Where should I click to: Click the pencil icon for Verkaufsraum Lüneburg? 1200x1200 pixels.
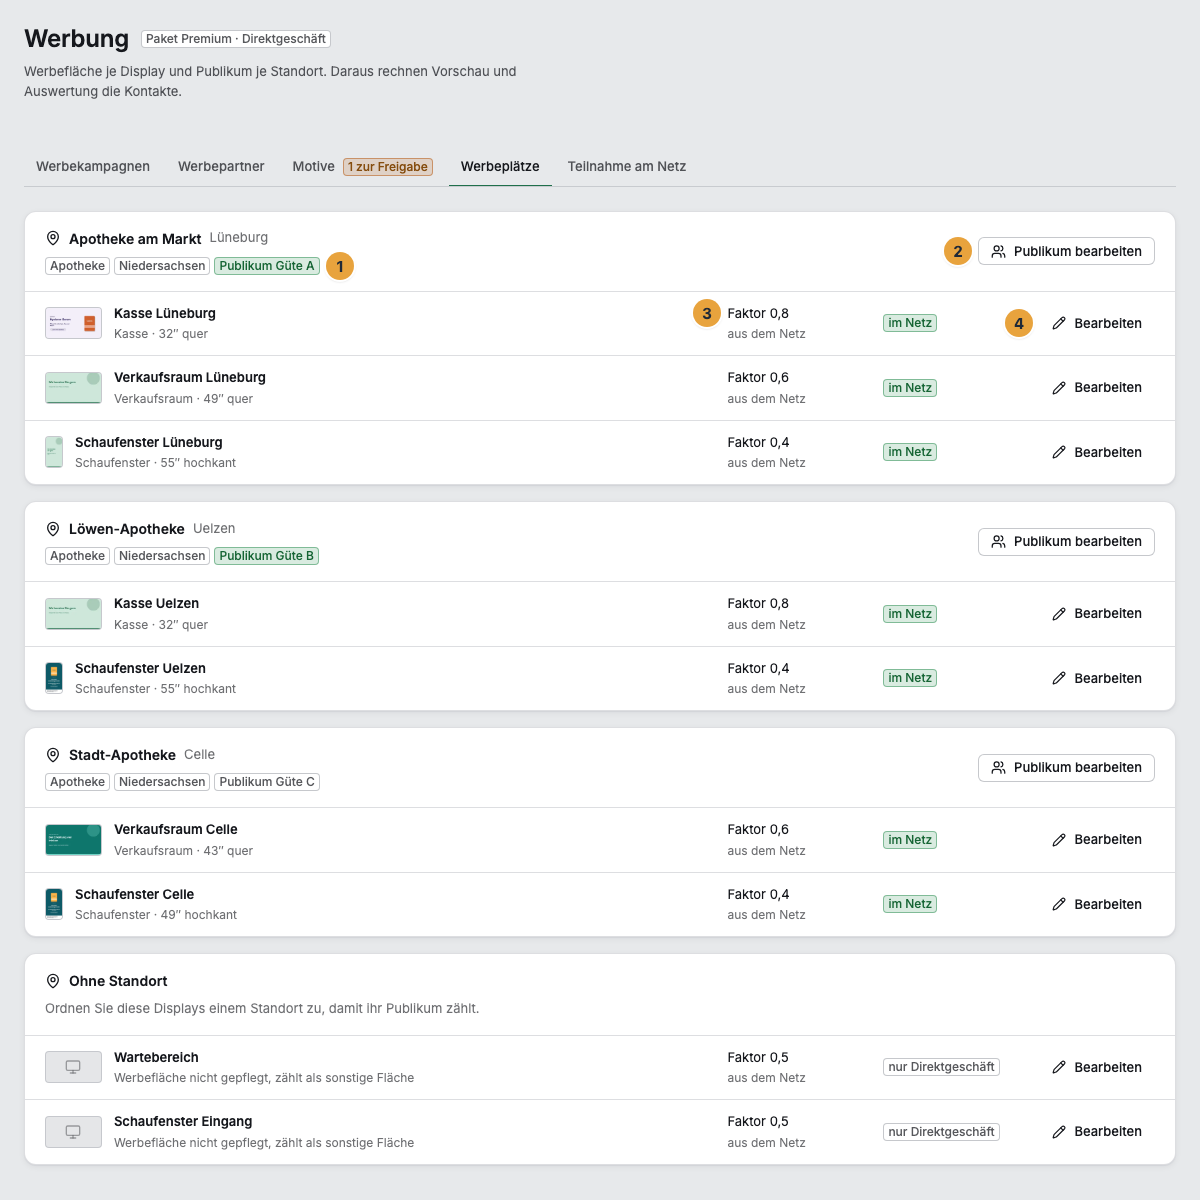pyautogui.click(x=1059, y=388)
